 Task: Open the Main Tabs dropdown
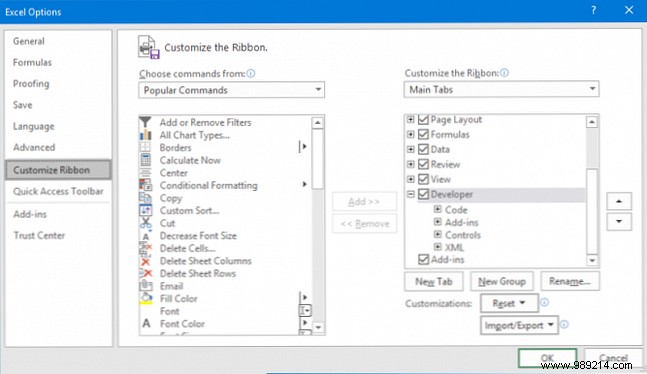click(501, 89)
